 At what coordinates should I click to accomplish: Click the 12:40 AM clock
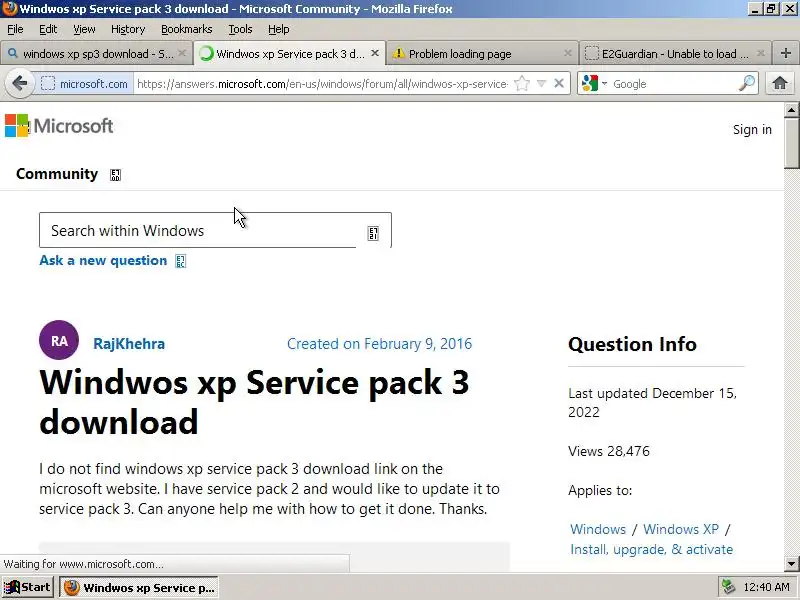pyautogui.click(x=766, y=588)
